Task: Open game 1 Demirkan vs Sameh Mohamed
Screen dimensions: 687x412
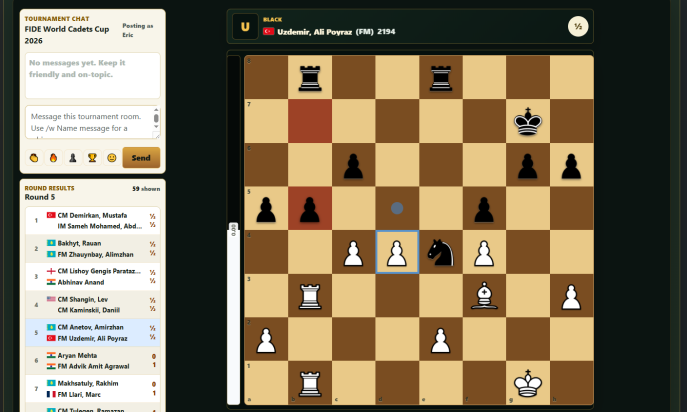Action: coord(92,221)
